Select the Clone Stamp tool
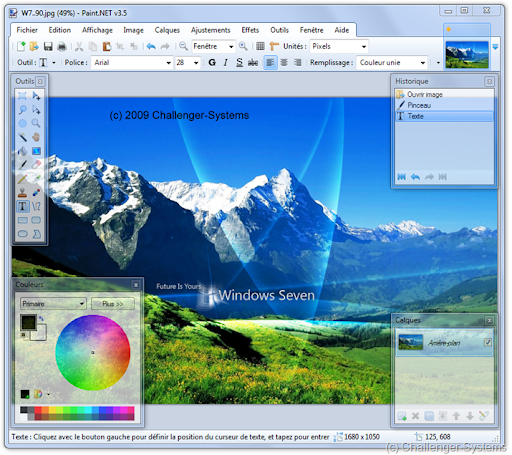The width and height of the screenshot is (512, 455). (x=22, y=192)
